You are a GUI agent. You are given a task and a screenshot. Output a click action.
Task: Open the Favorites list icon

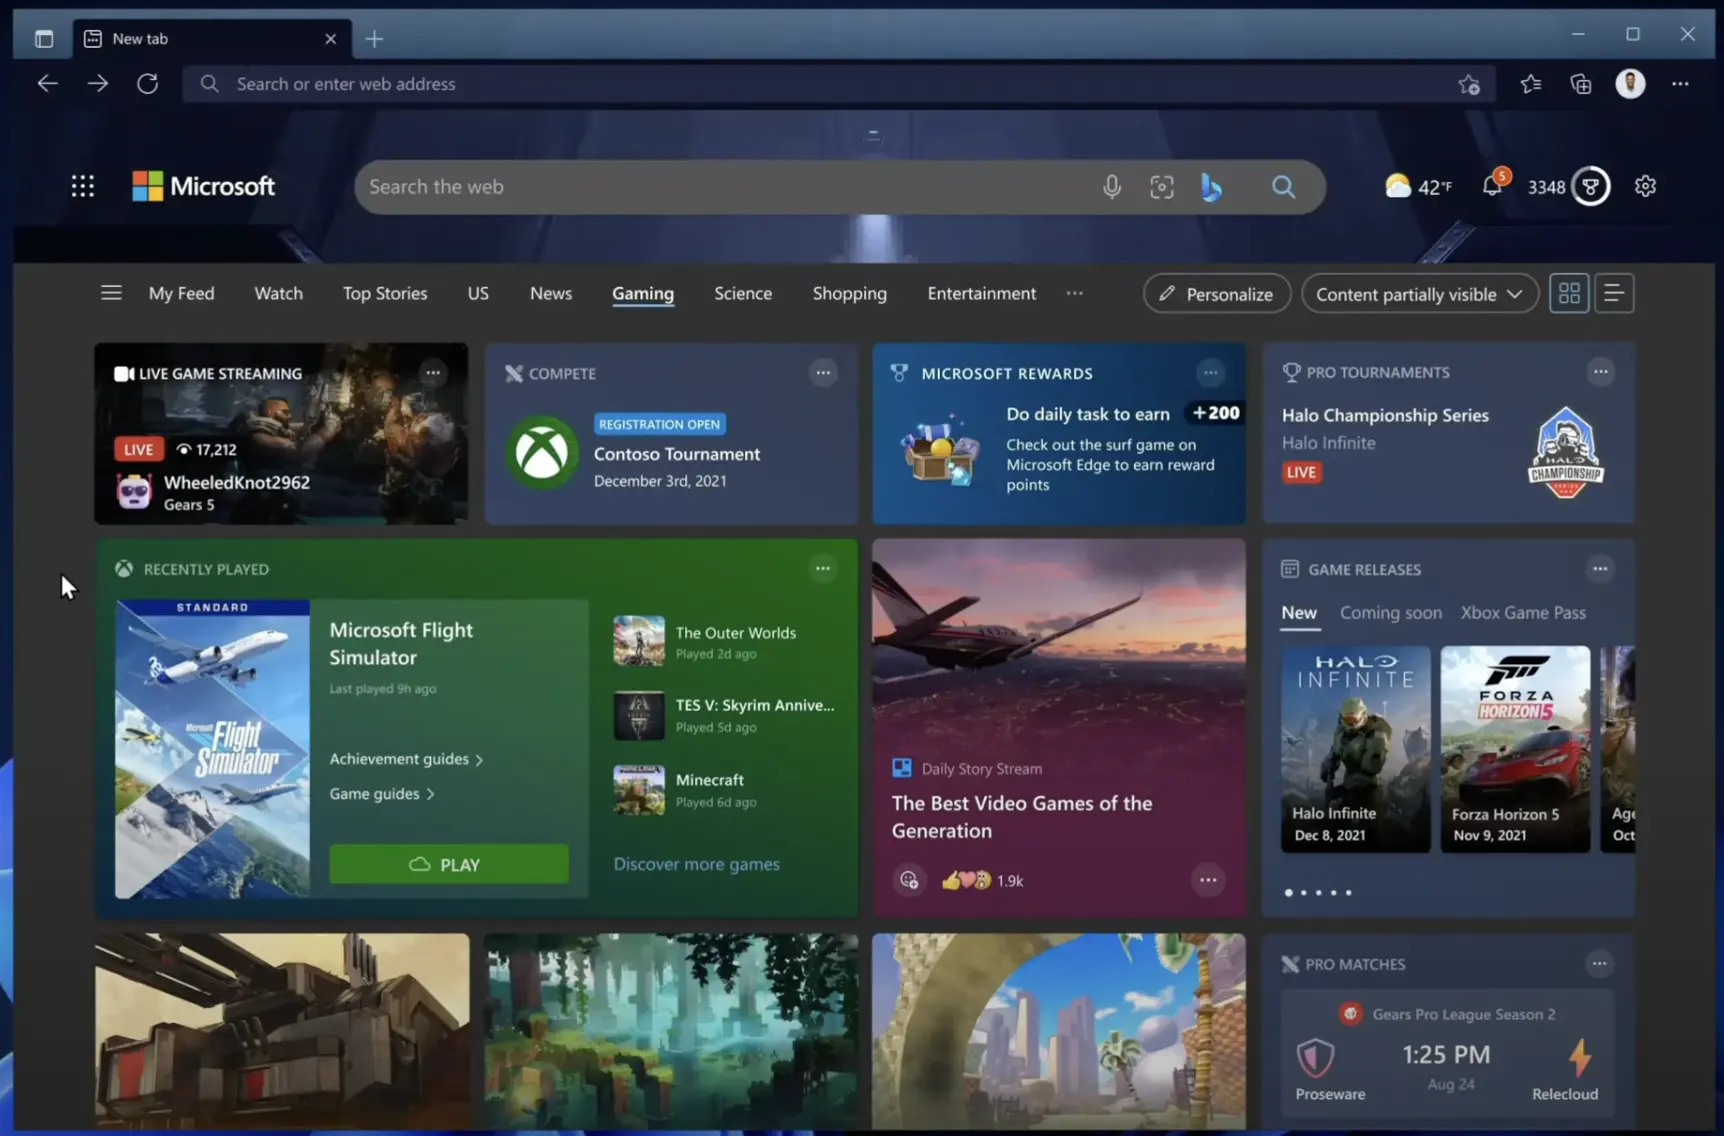coord(1531,84)
